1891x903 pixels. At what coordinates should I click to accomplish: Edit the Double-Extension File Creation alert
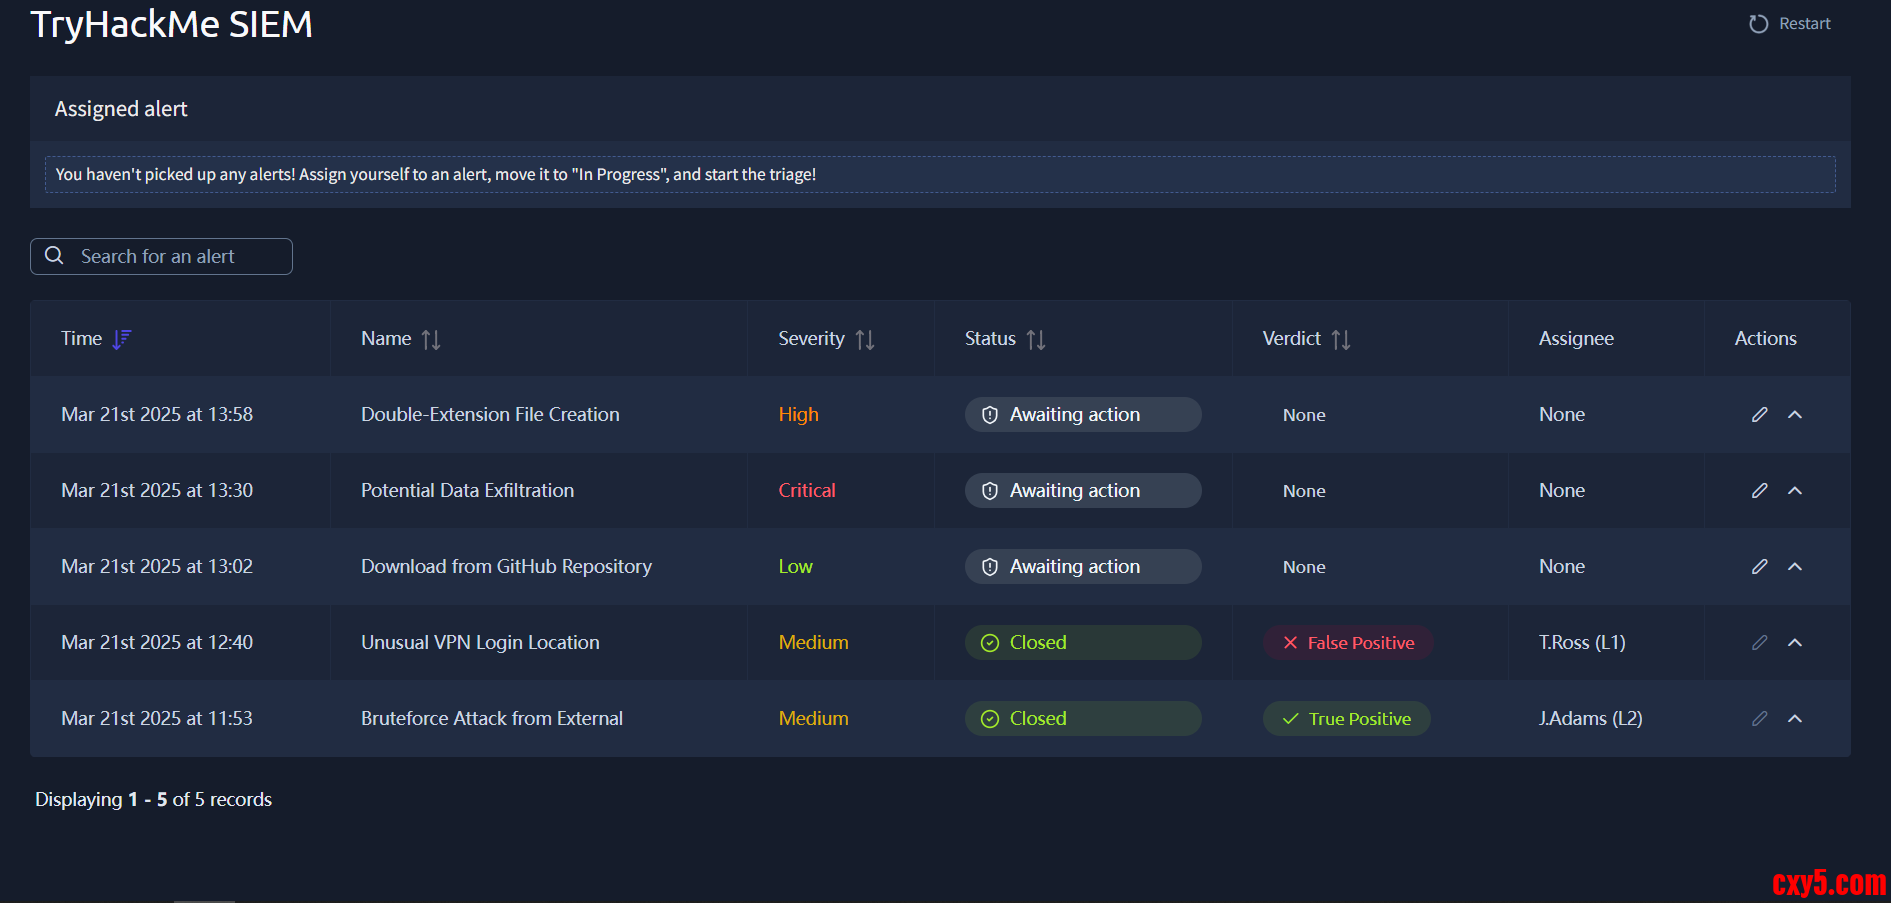point(1760,415)
